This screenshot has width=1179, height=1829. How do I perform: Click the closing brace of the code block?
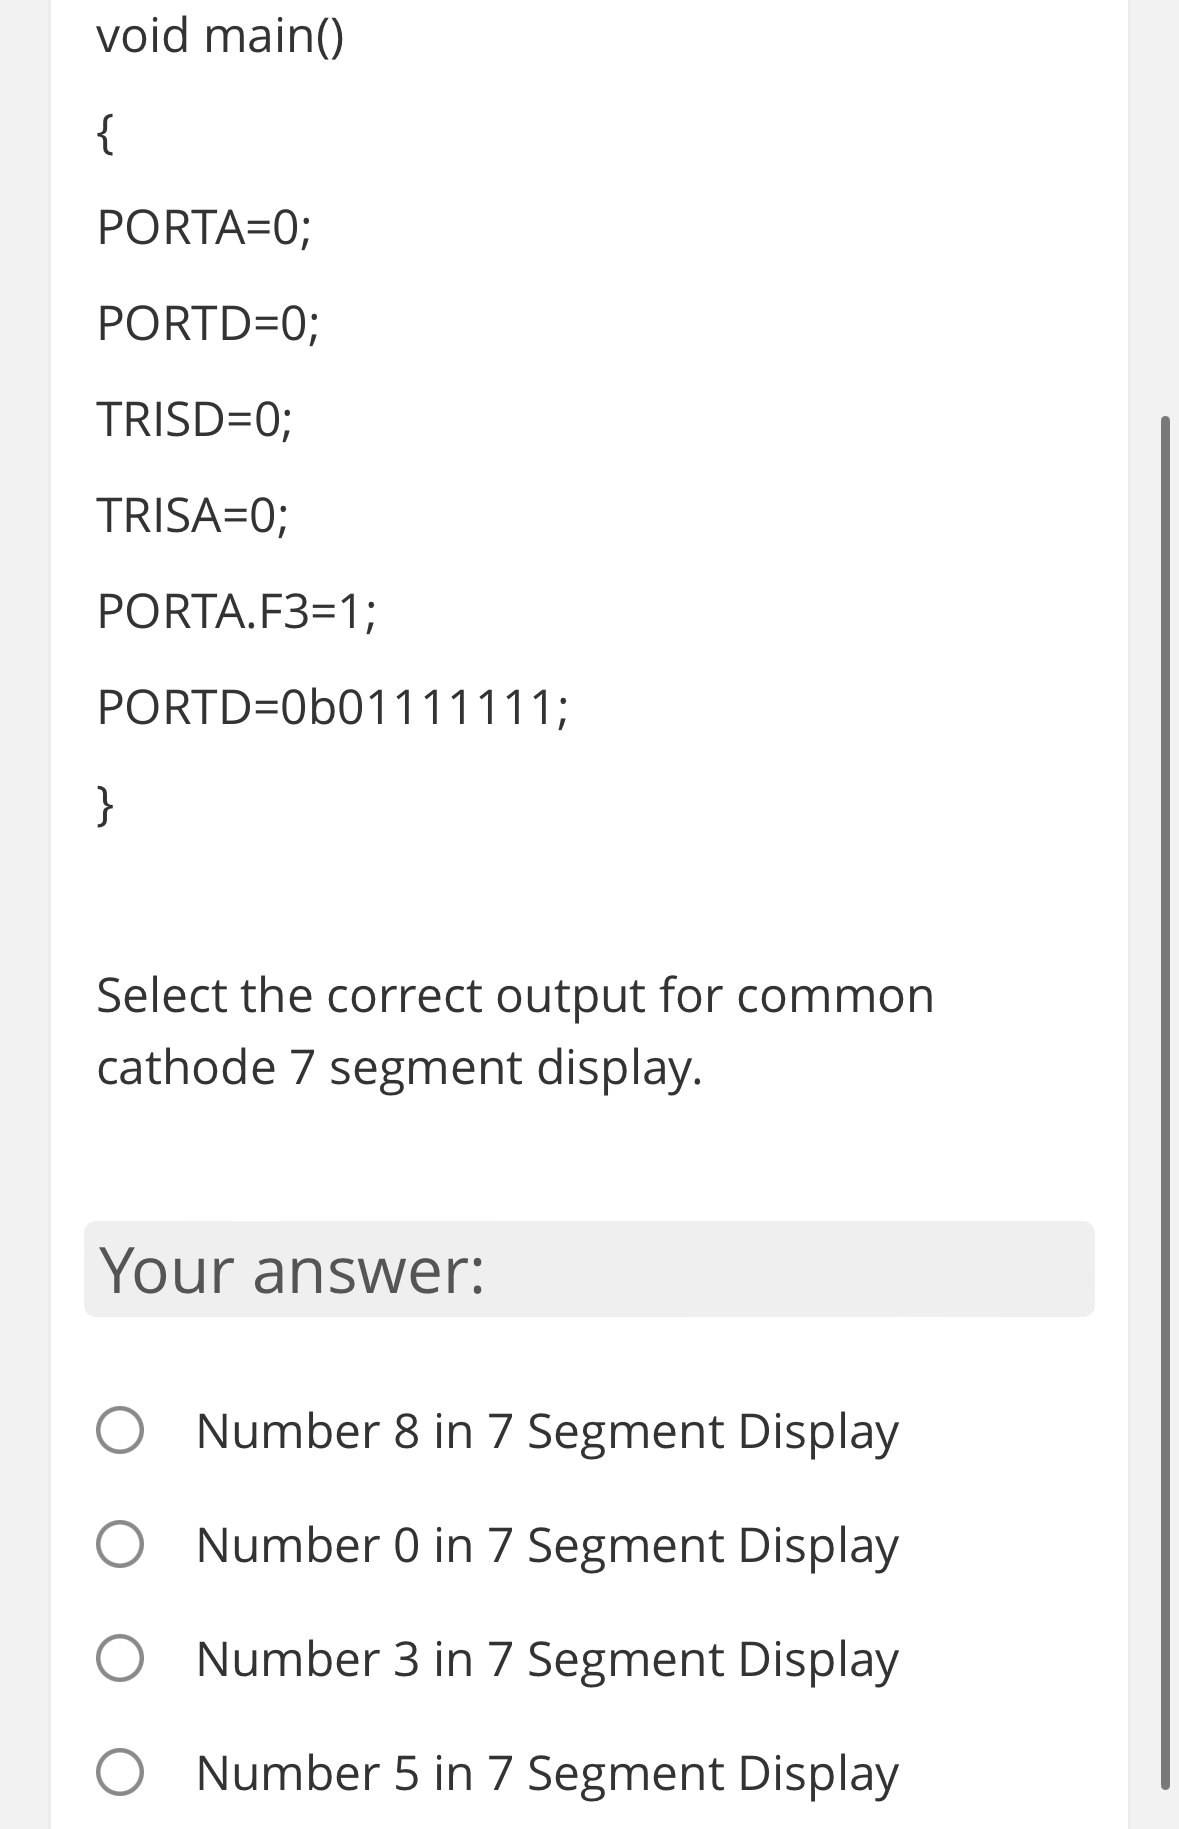(x=105, y=803)
